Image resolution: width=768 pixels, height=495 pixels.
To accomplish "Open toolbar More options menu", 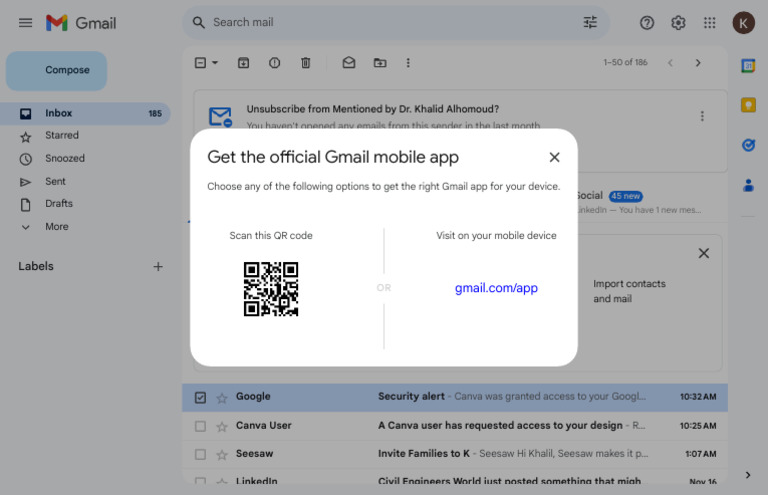I will 408,63.
